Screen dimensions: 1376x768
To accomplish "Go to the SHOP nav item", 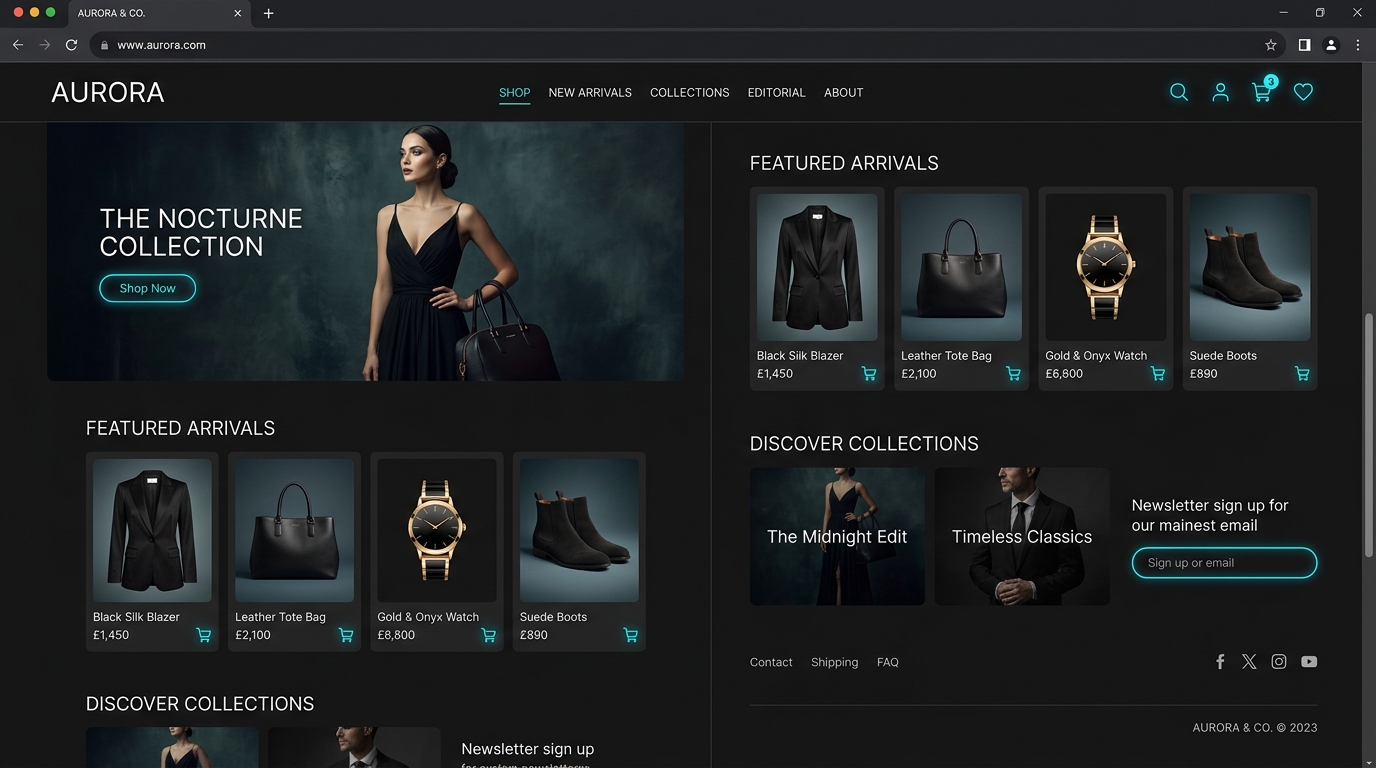I will pos(515,93).
